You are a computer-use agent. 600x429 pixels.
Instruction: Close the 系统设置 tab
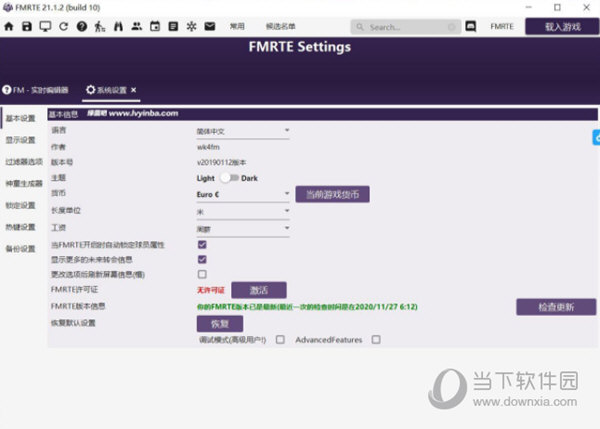pyautogui.click(x=134, y=90)
